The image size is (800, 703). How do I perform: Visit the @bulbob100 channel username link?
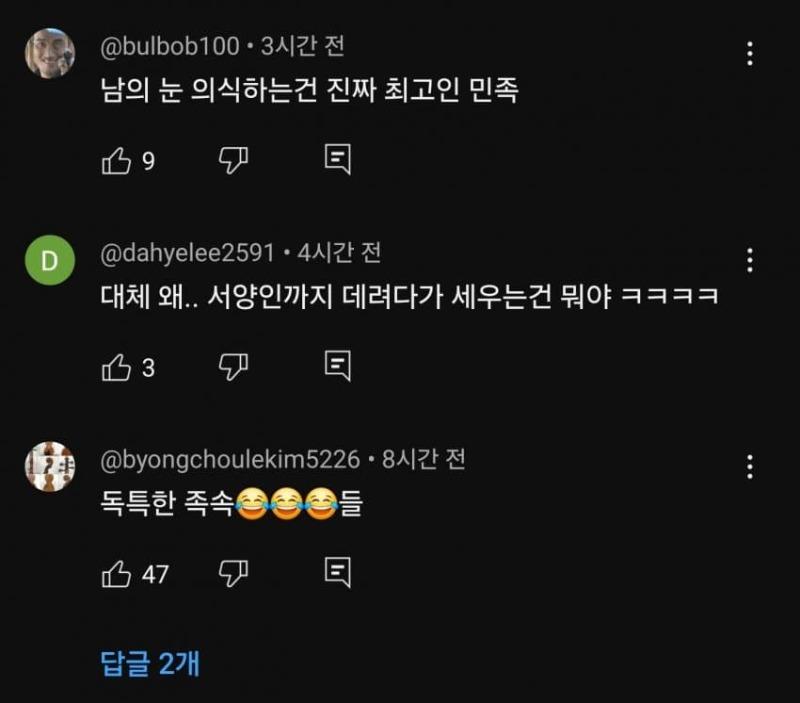[x=170, y=46]
